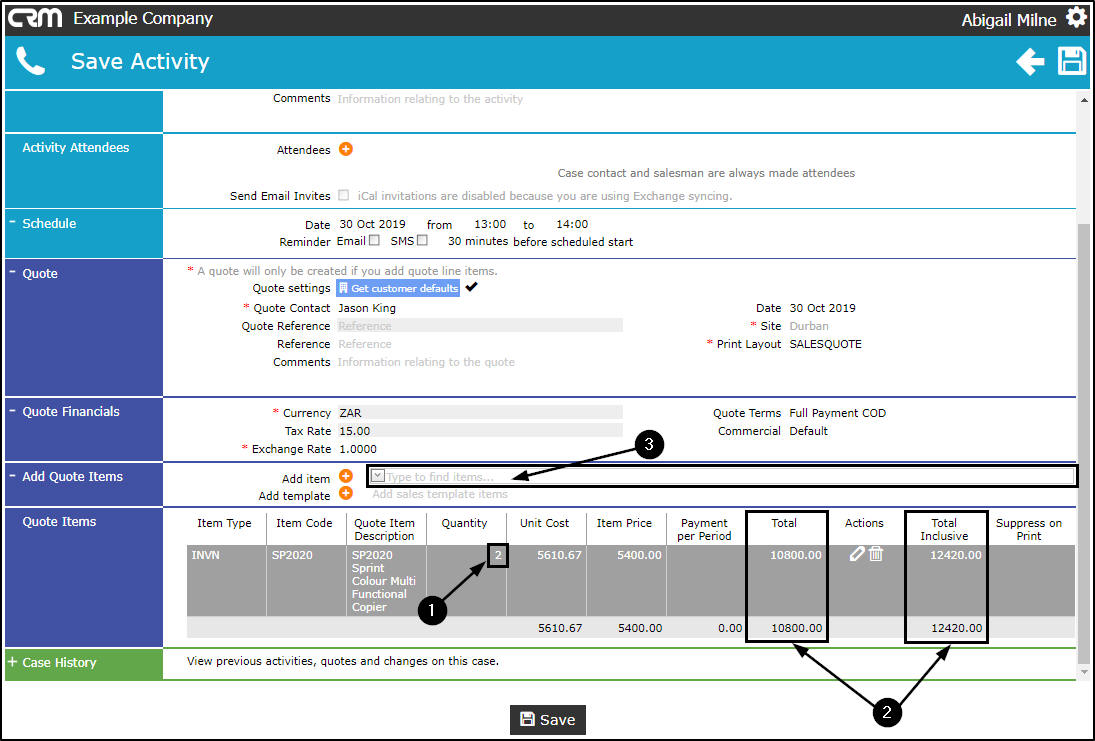Click the checkmark beside Get customer defaults
The image size is (1095, 741).
[471, 287]
